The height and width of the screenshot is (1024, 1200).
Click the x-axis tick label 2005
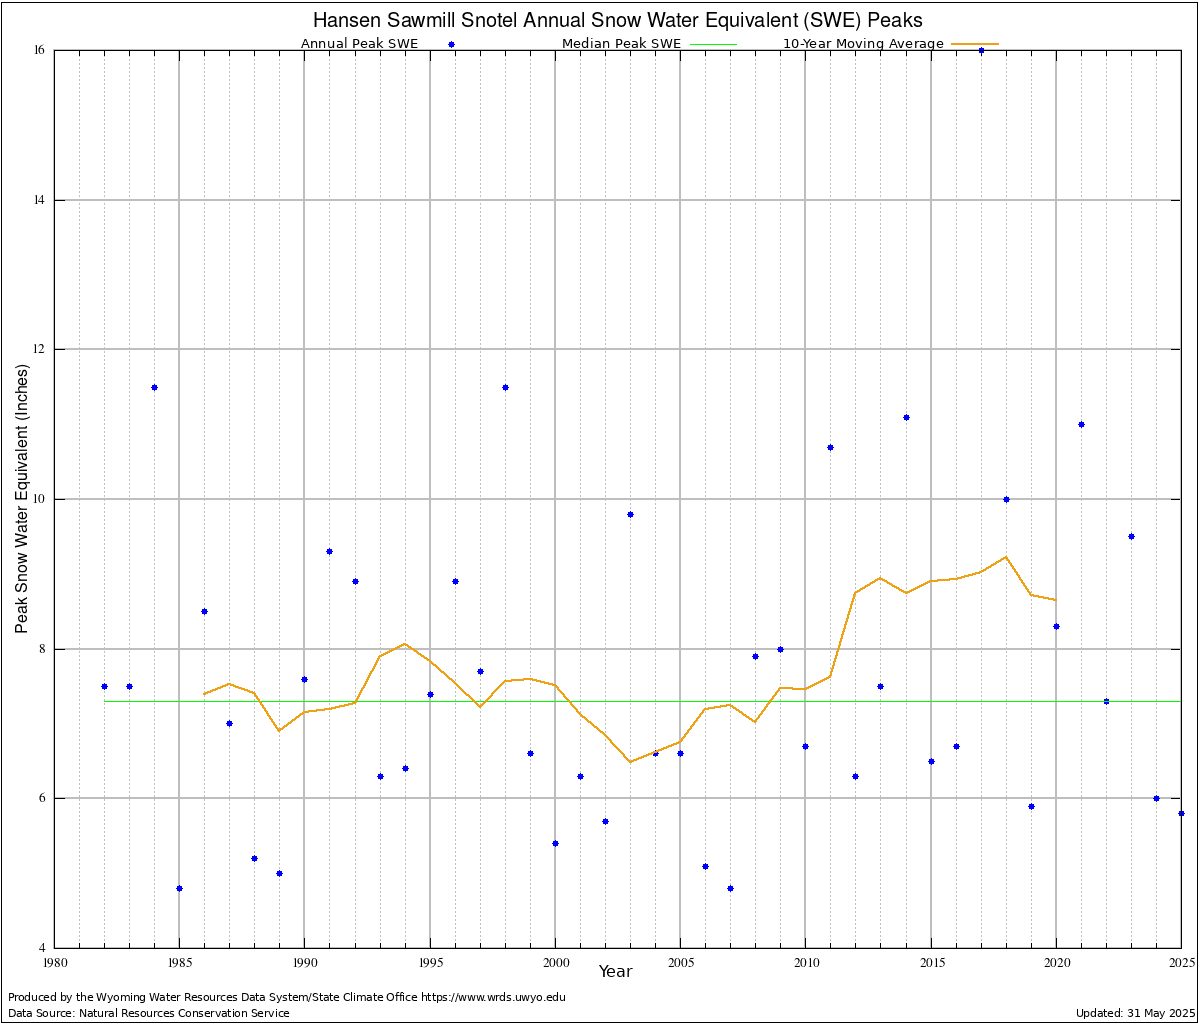click(681, 962)
